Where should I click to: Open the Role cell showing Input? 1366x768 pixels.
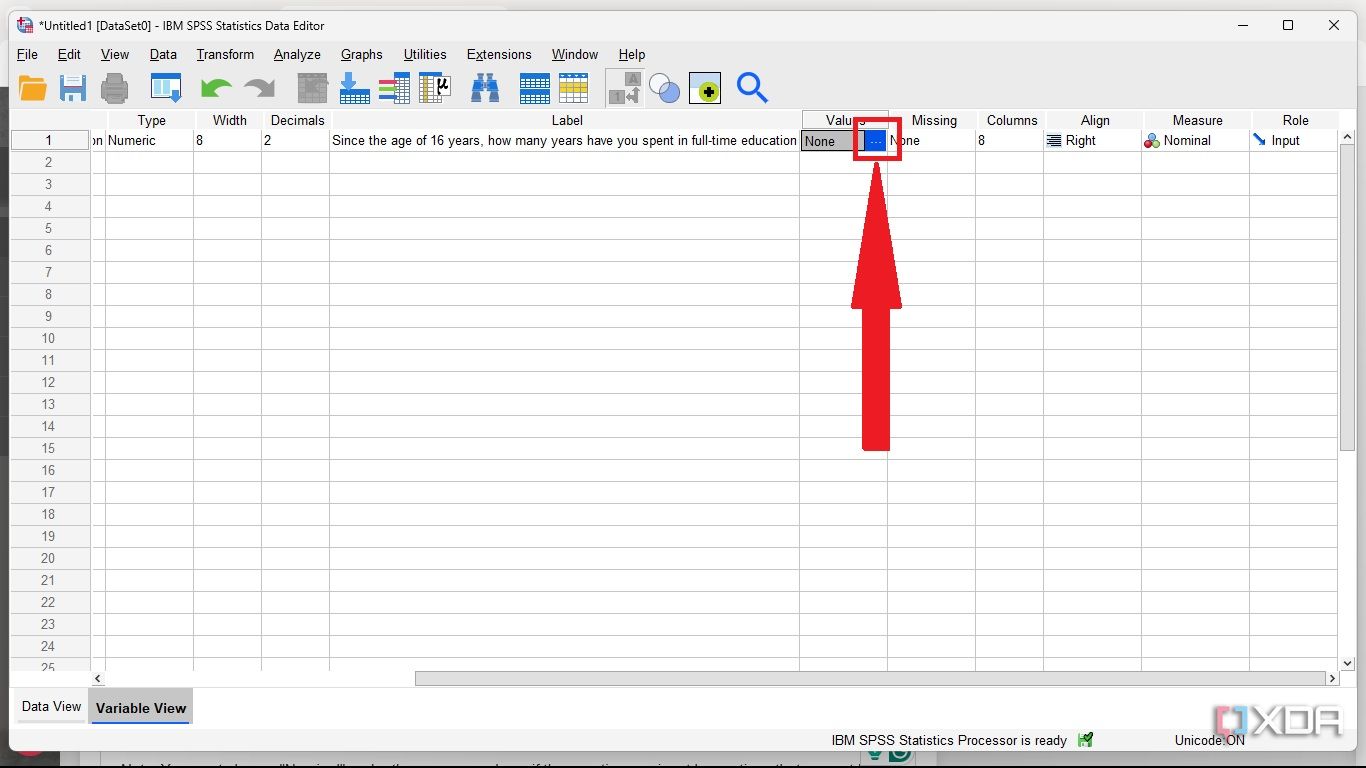click(x=1294, y=141)
